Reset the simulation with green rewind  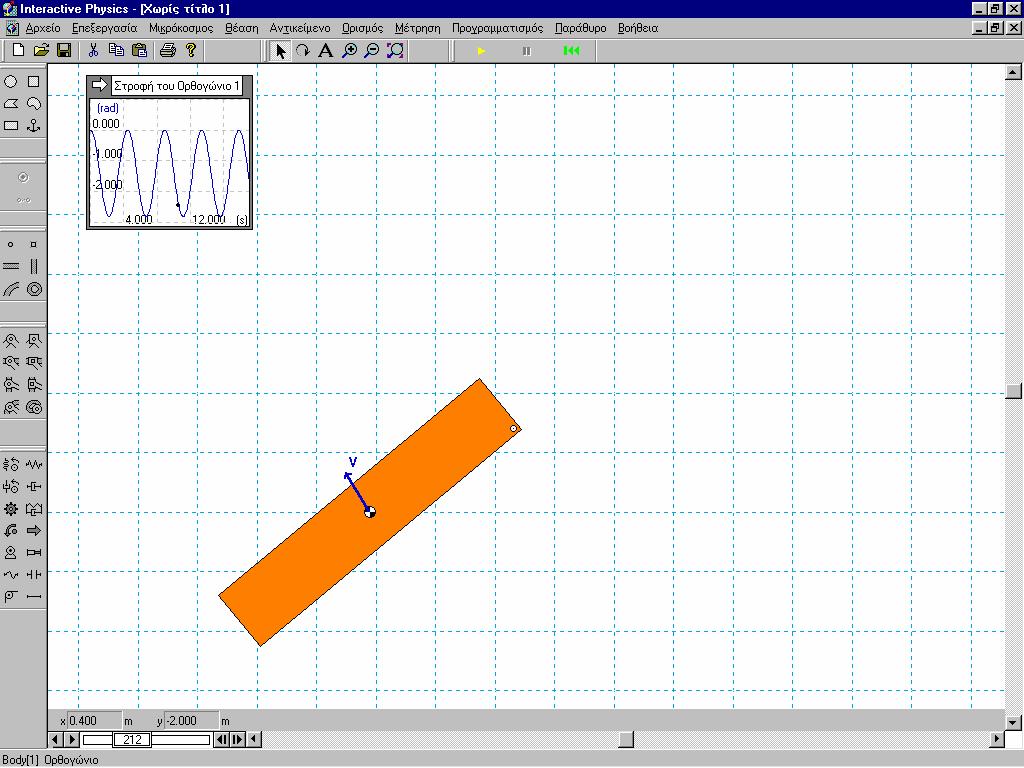(571, 51)
